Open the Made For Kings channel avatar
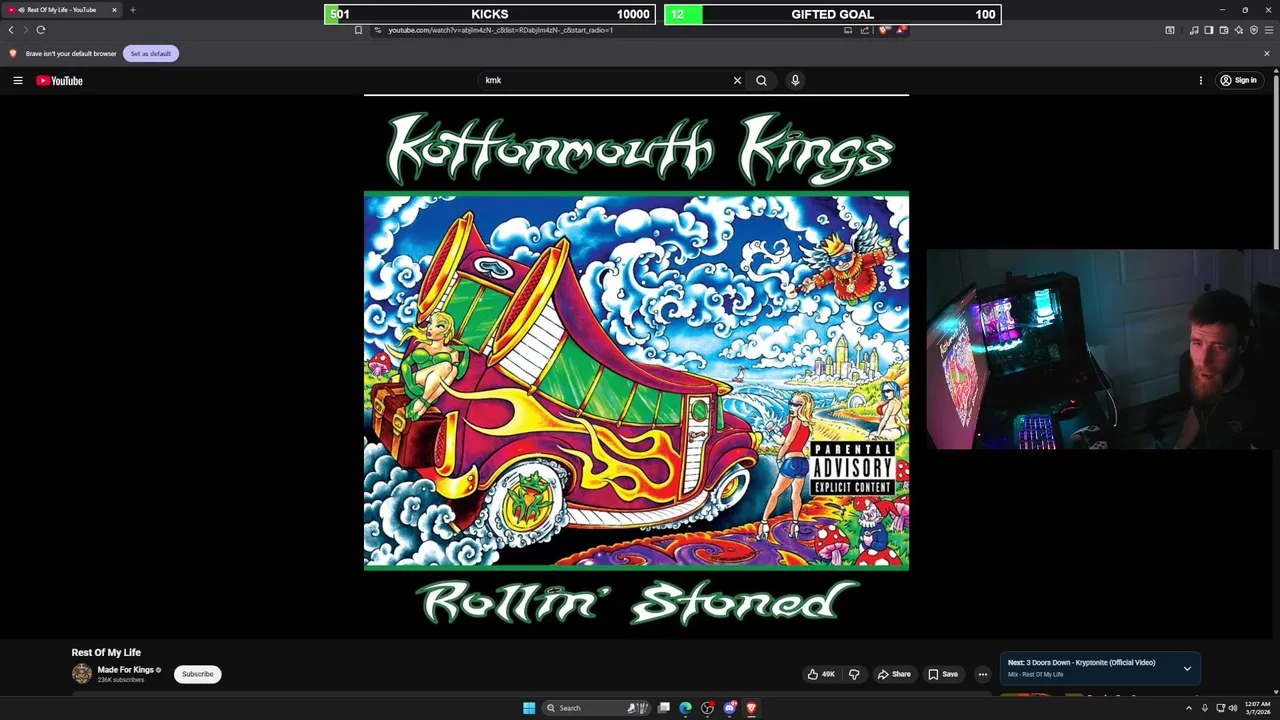This screenshot has height=720, width=1280. pyautogui.click(x=82, y=674)
